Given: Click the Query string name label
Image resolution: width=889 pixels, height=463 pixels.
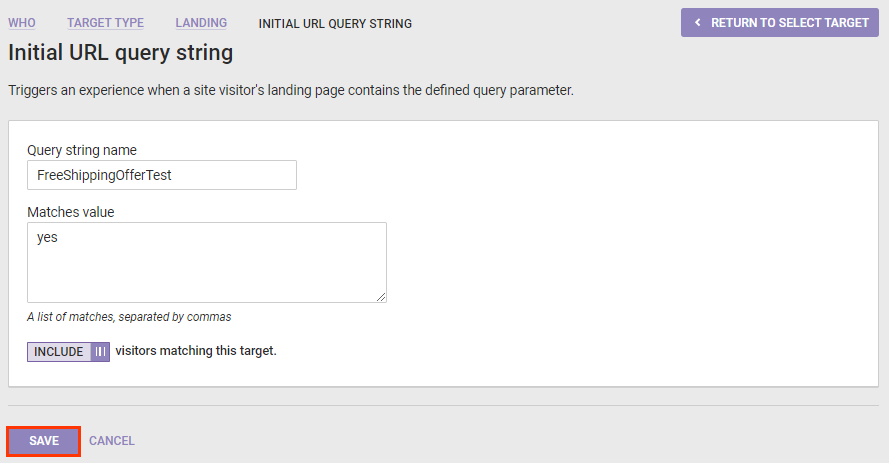Looking at the screenshot, I should click(82, 150).
